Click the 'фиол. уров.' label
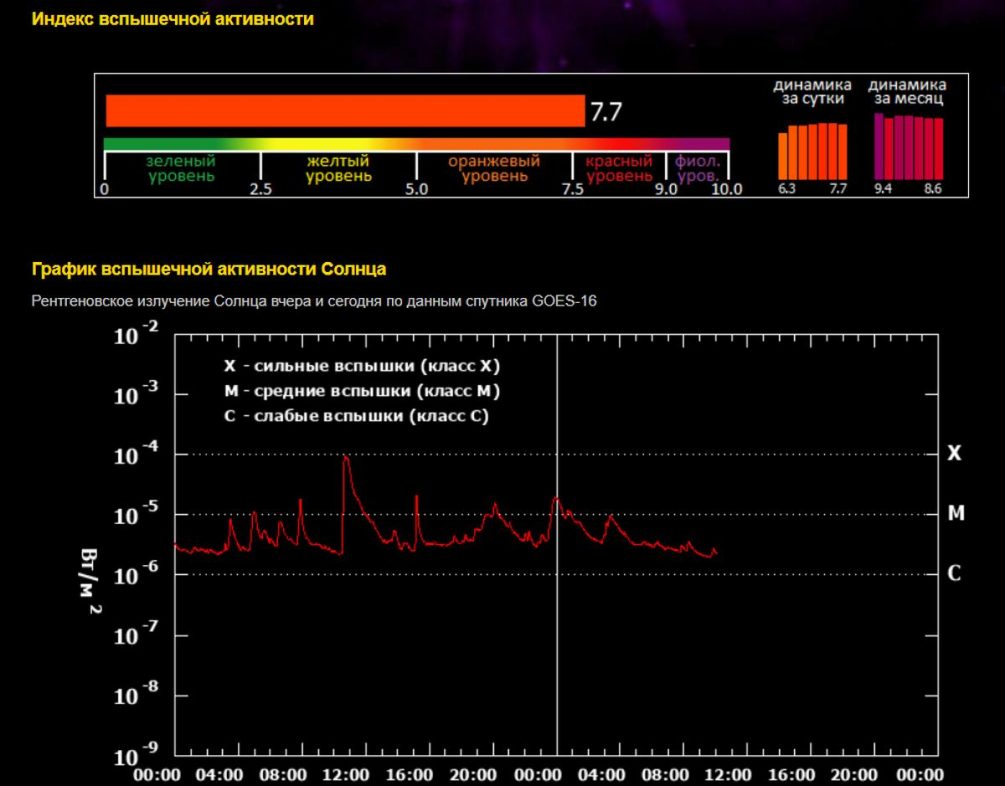Image resolution: width=1005 pixels, height=786 pixels. [697, 169]
